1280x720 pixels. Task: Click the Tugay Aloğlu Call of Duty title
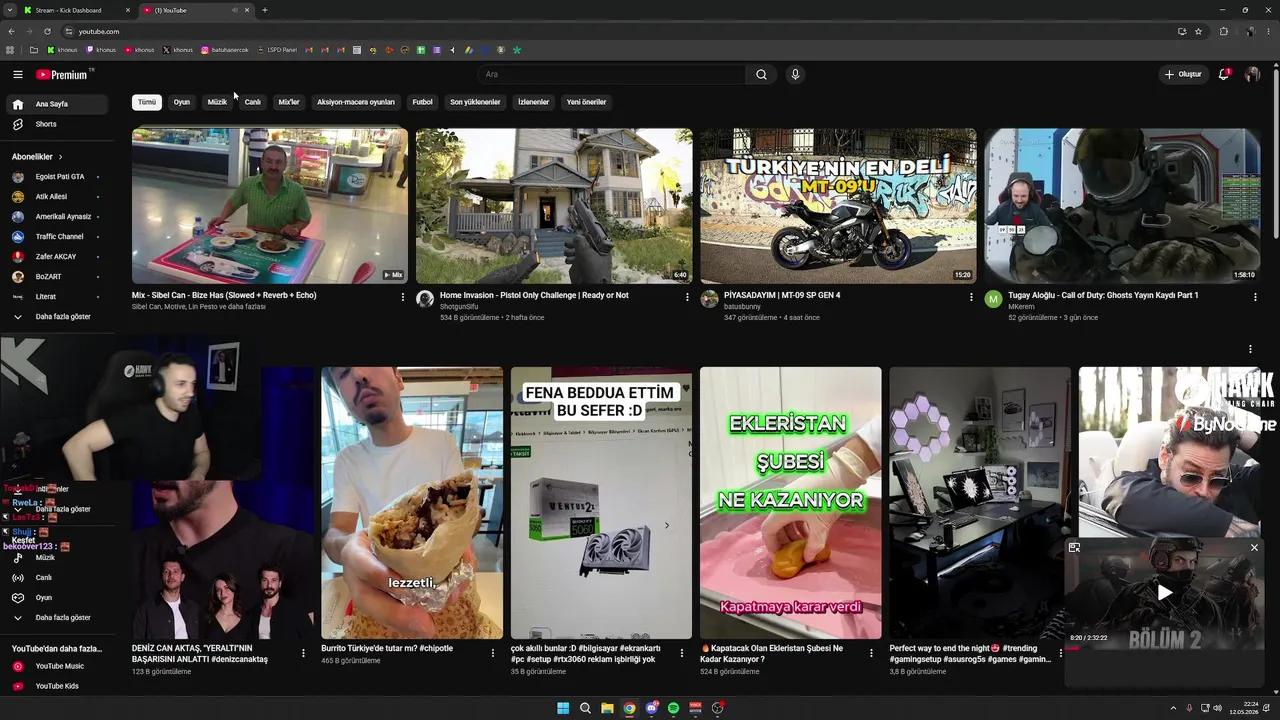click(1103, 295)
